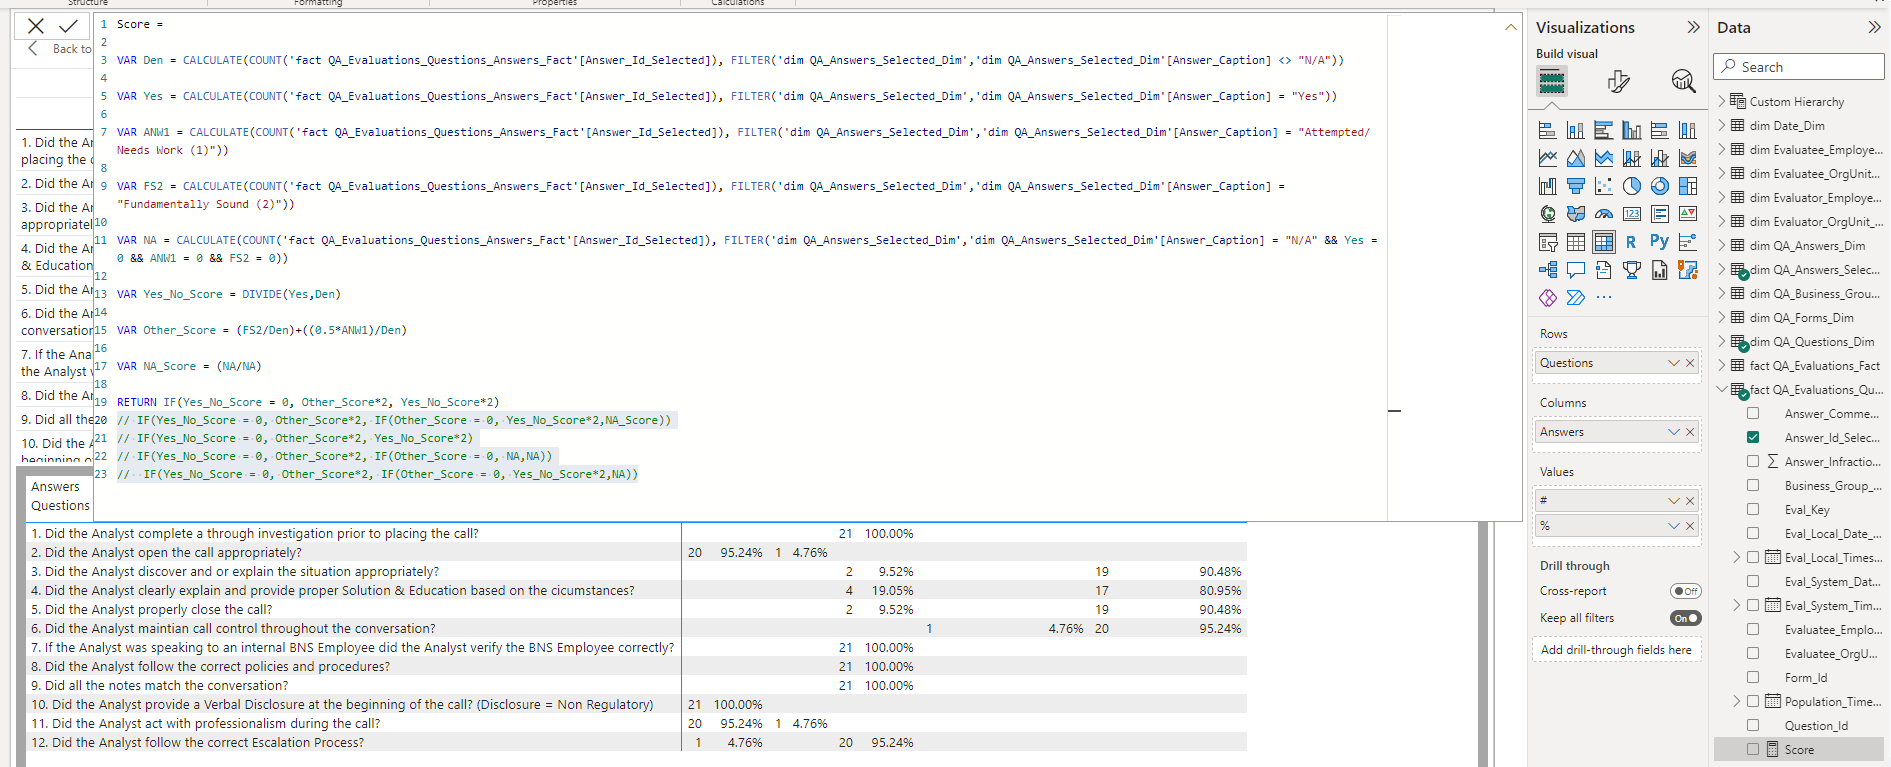Tick the Form_Id field checkbox
Viewport: 1891px width, 767px height.
(x=1752, y=677)
